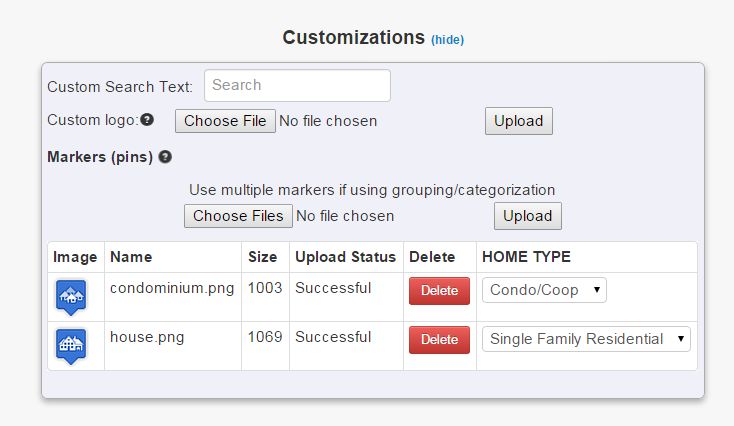Click help icon beside Markers (pins)

(165, 157)
